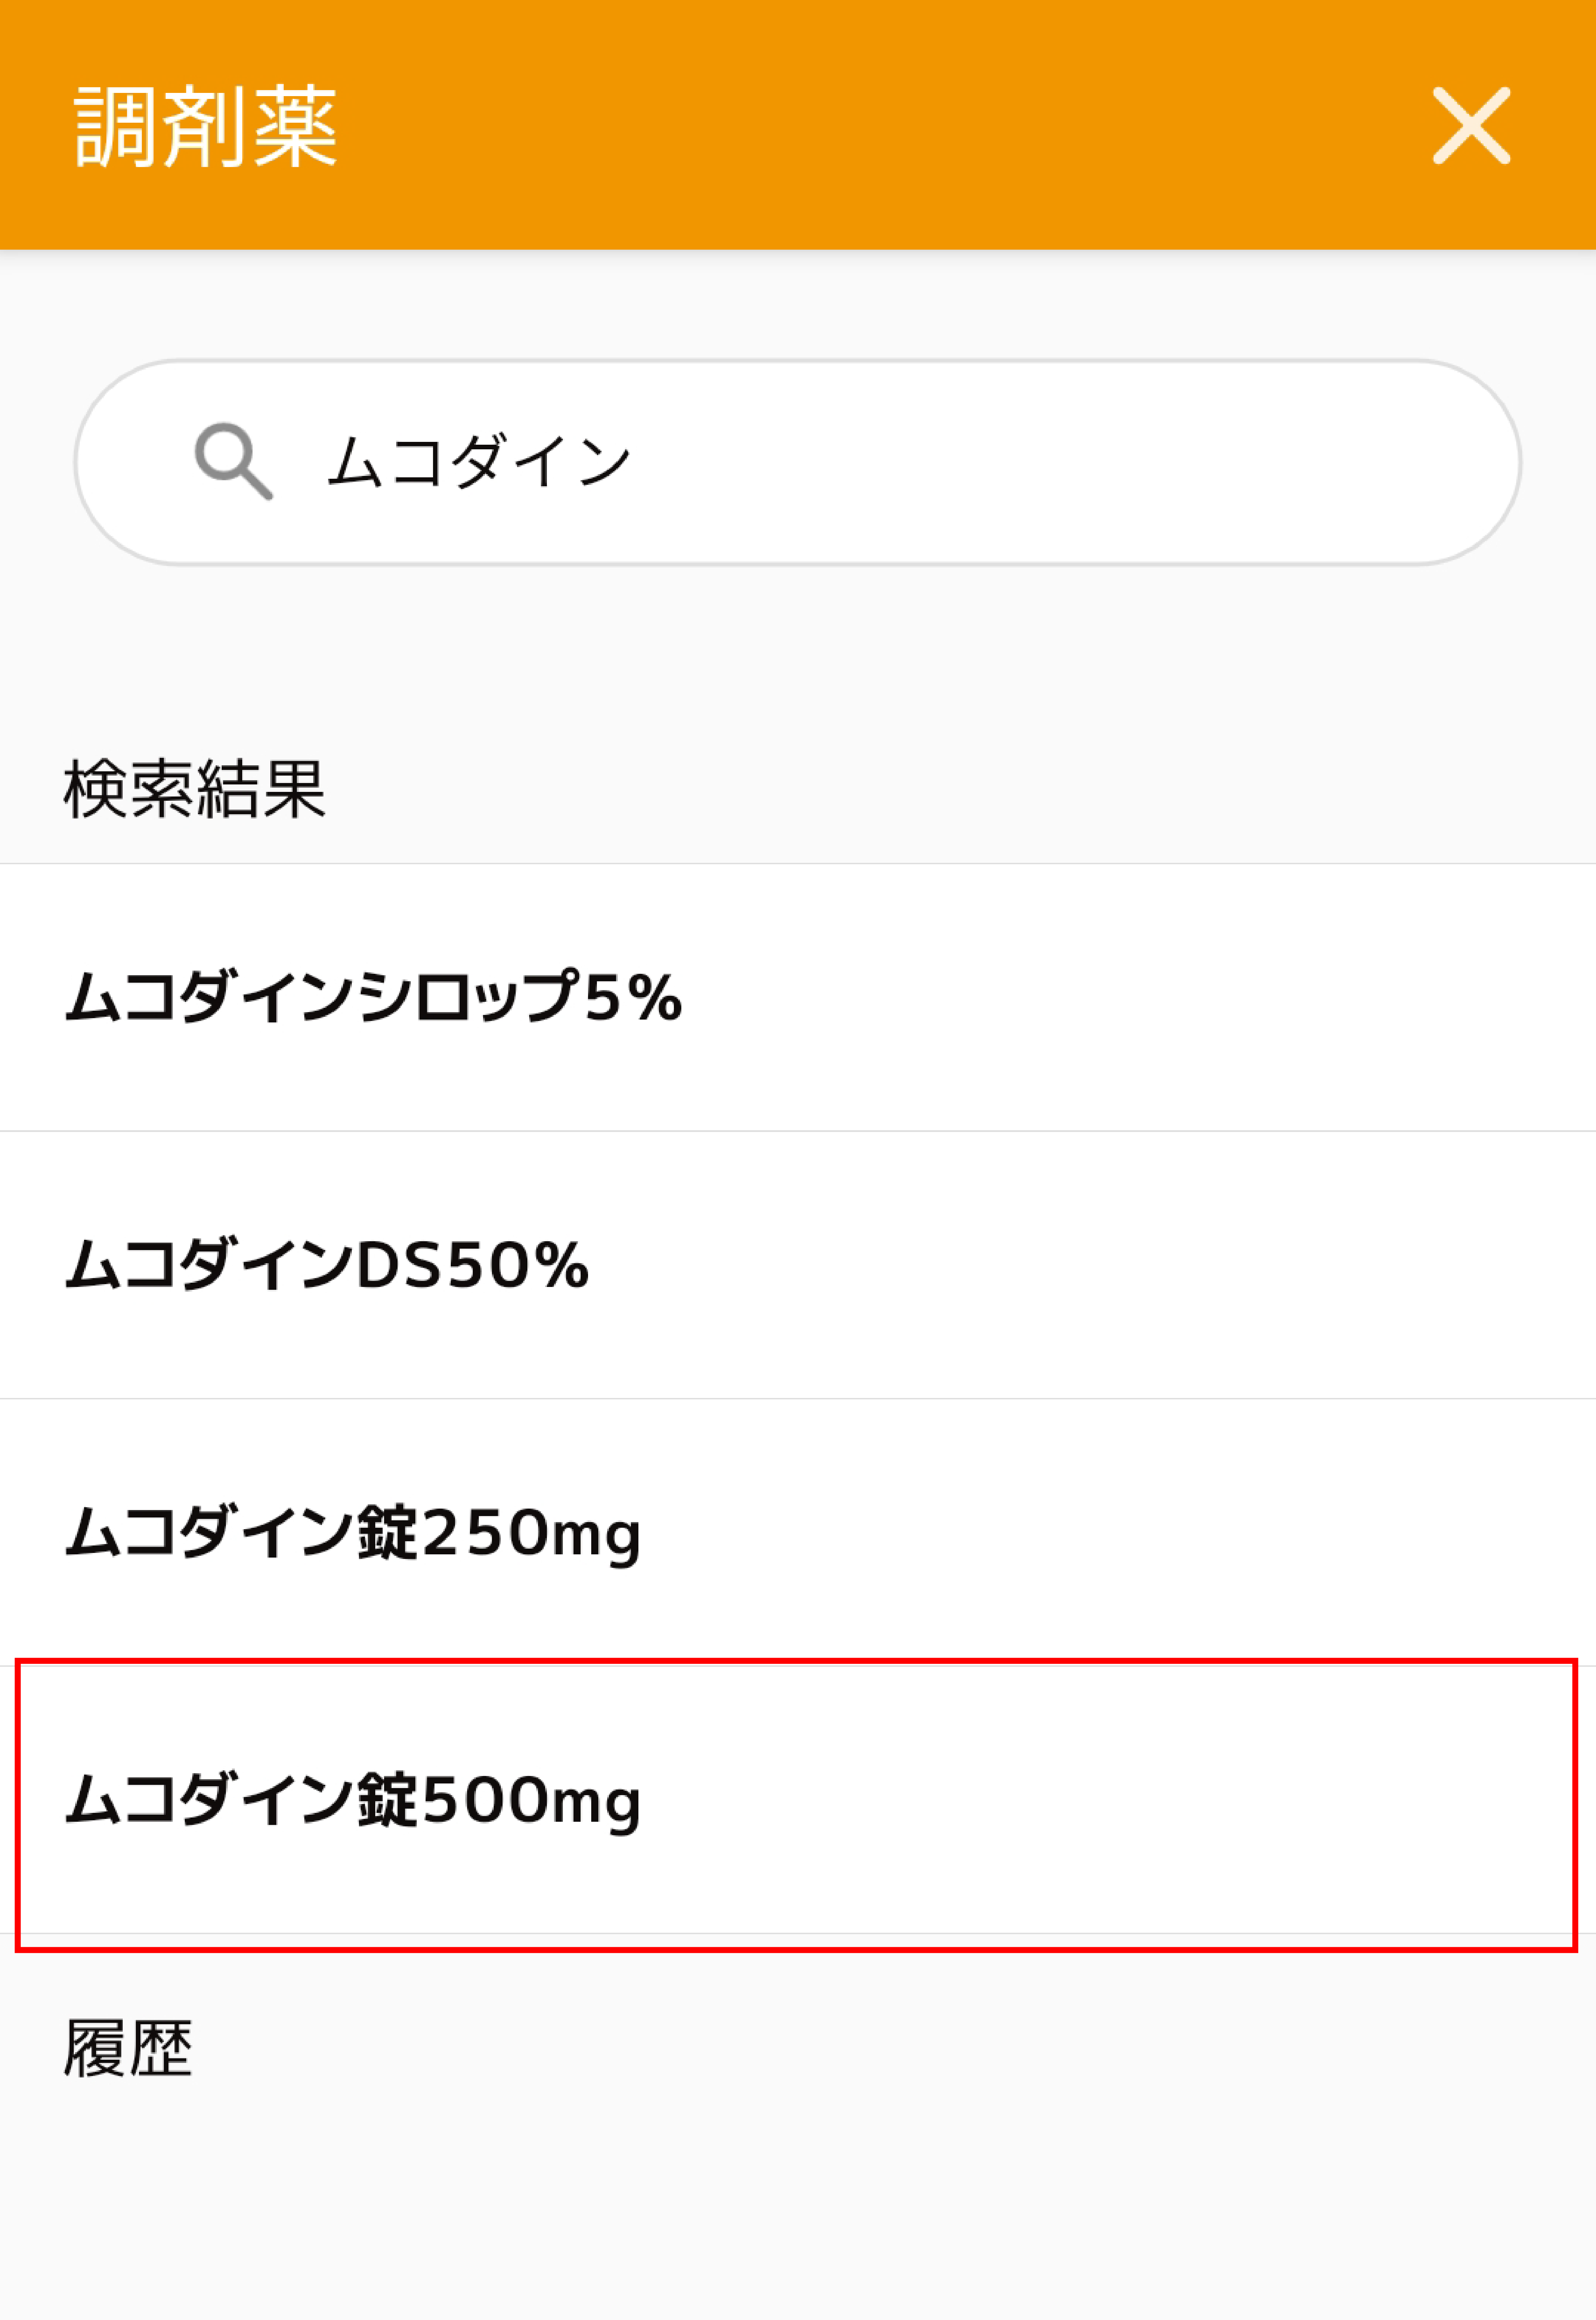Click the 検索結果 section heading
This screenshot has width=1596, height=2320.
coord(195,788)
